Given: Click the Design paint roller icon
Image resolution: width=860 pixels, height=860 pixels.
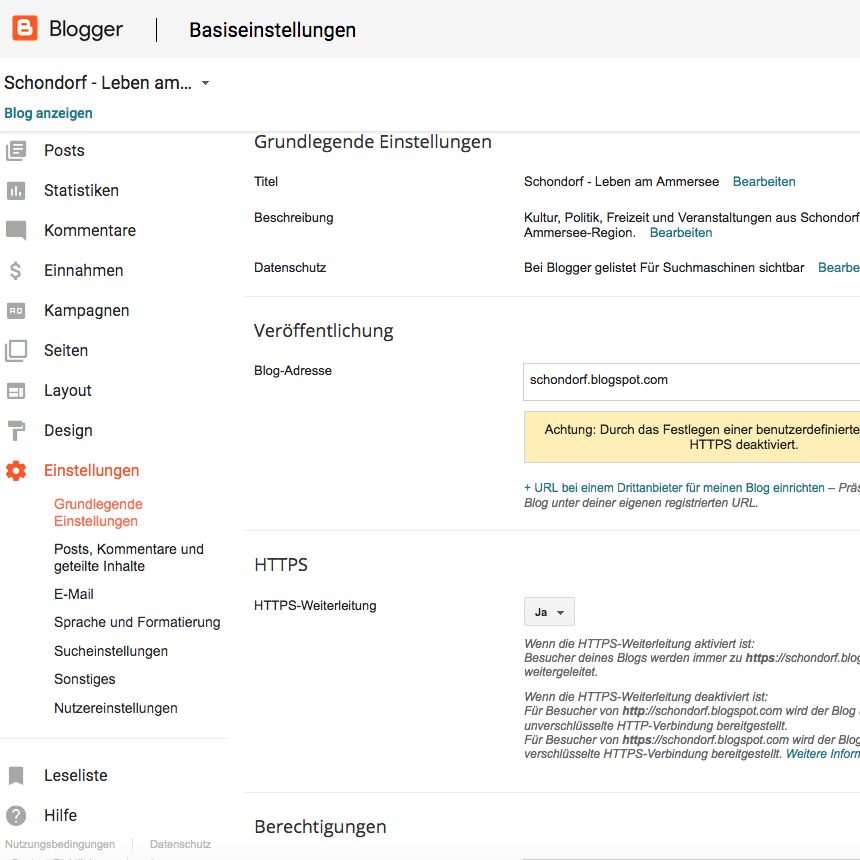Looking at the screenshot, I should tap(16, 431).
